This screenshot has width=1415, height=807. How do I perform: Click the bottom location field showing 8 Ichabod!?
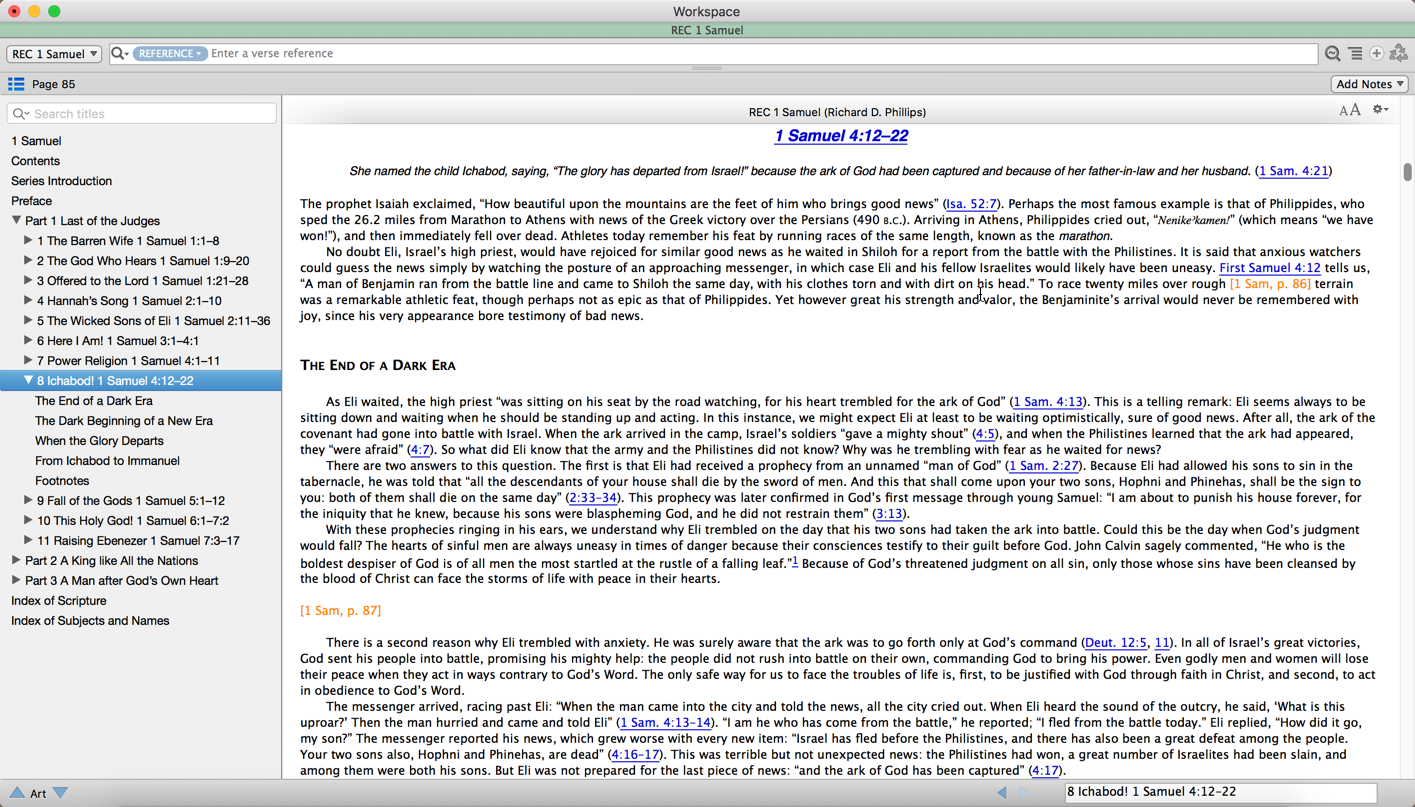tap(1220, 792)
